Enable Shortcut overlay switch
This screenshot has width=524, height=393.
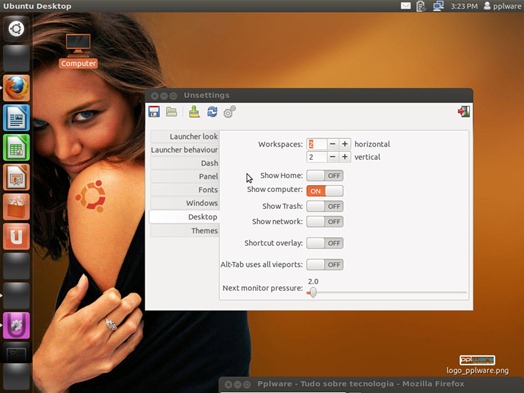click(x=324, y=243)
